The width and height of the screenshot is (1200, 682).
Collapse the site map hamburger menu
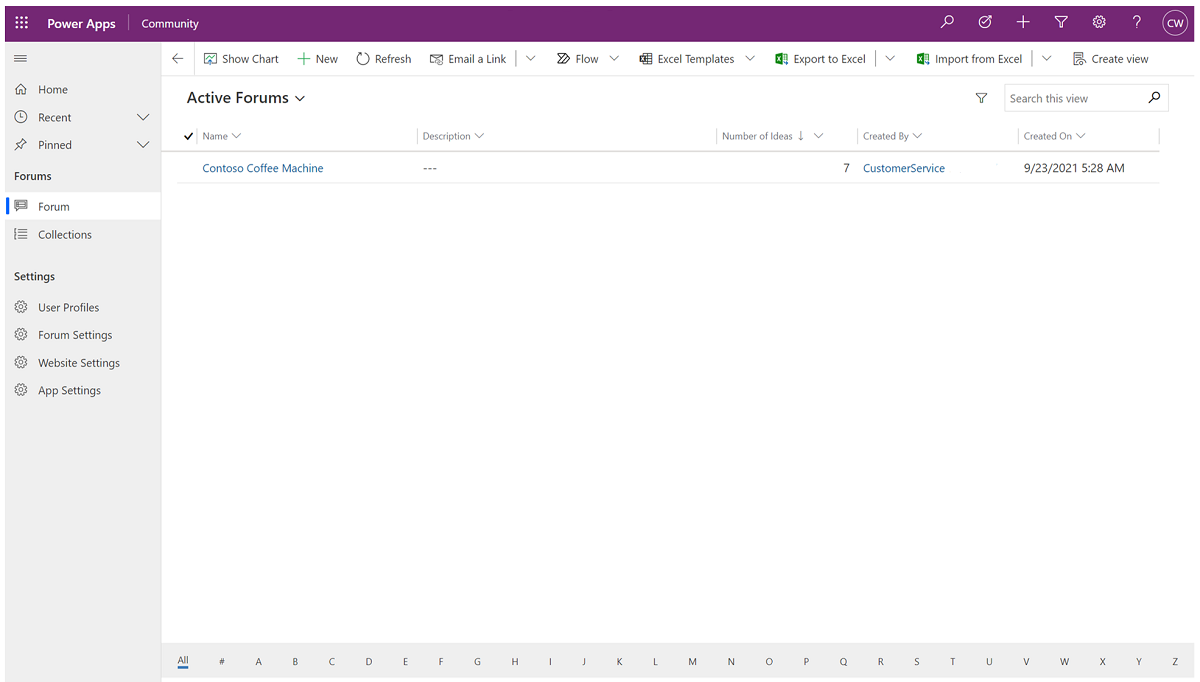pyautogui.click(x=21, y=59)
